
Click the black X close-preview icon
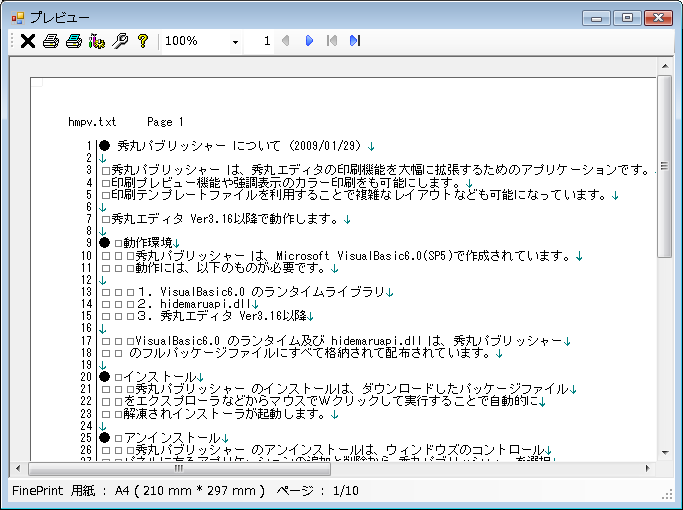pos(27,41)
